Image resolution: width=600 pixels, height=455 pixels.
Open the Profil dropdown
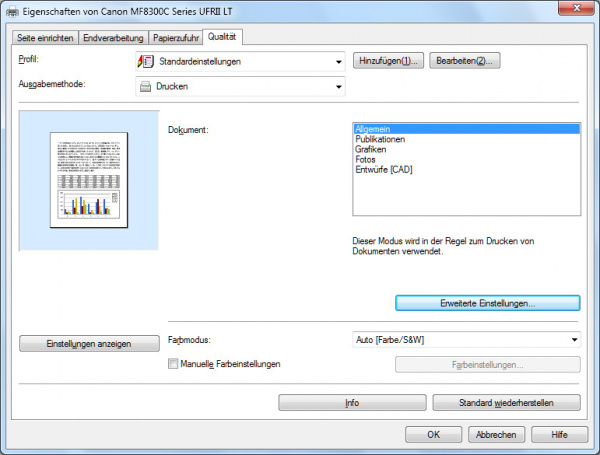pyautogui.click(x=340, y=62)
